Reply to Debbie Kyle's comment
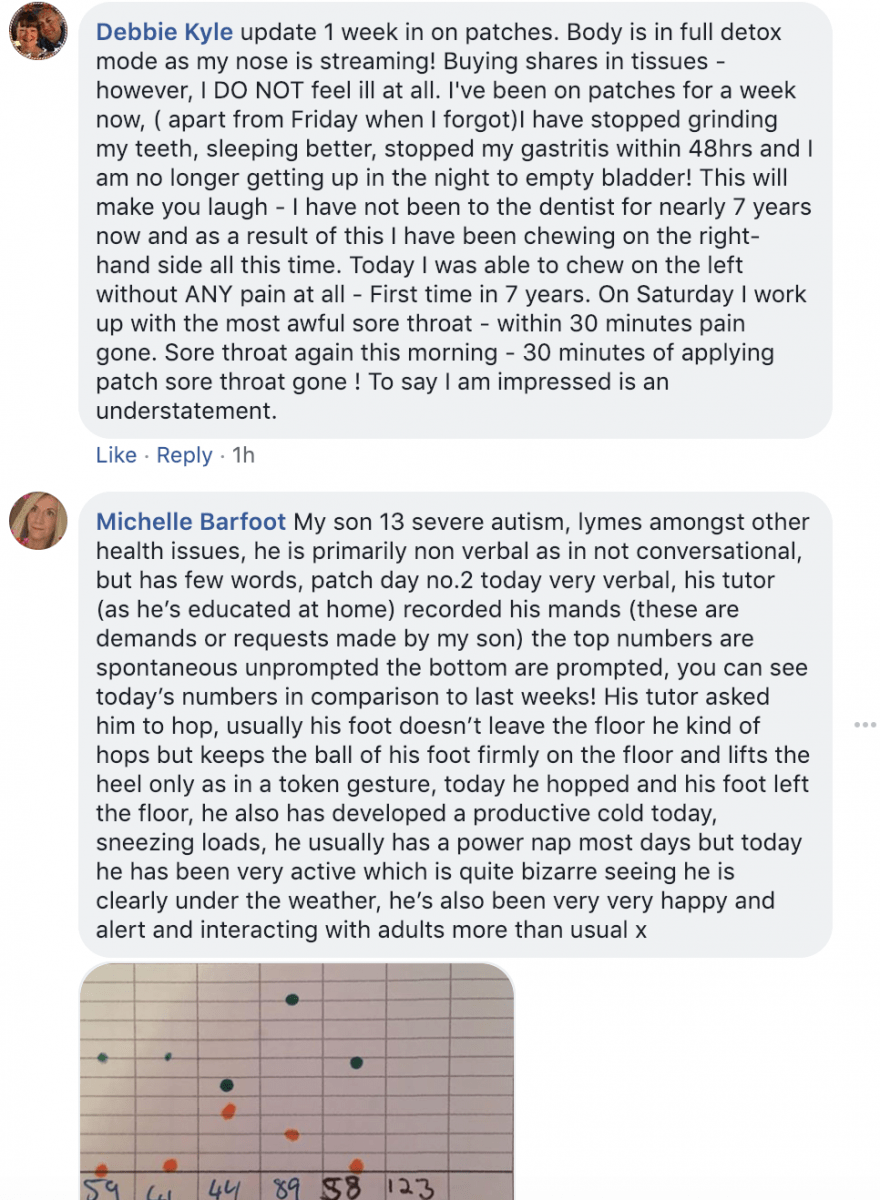The height and width of the screenshot is (1200, 880). (x=184, y=455)
